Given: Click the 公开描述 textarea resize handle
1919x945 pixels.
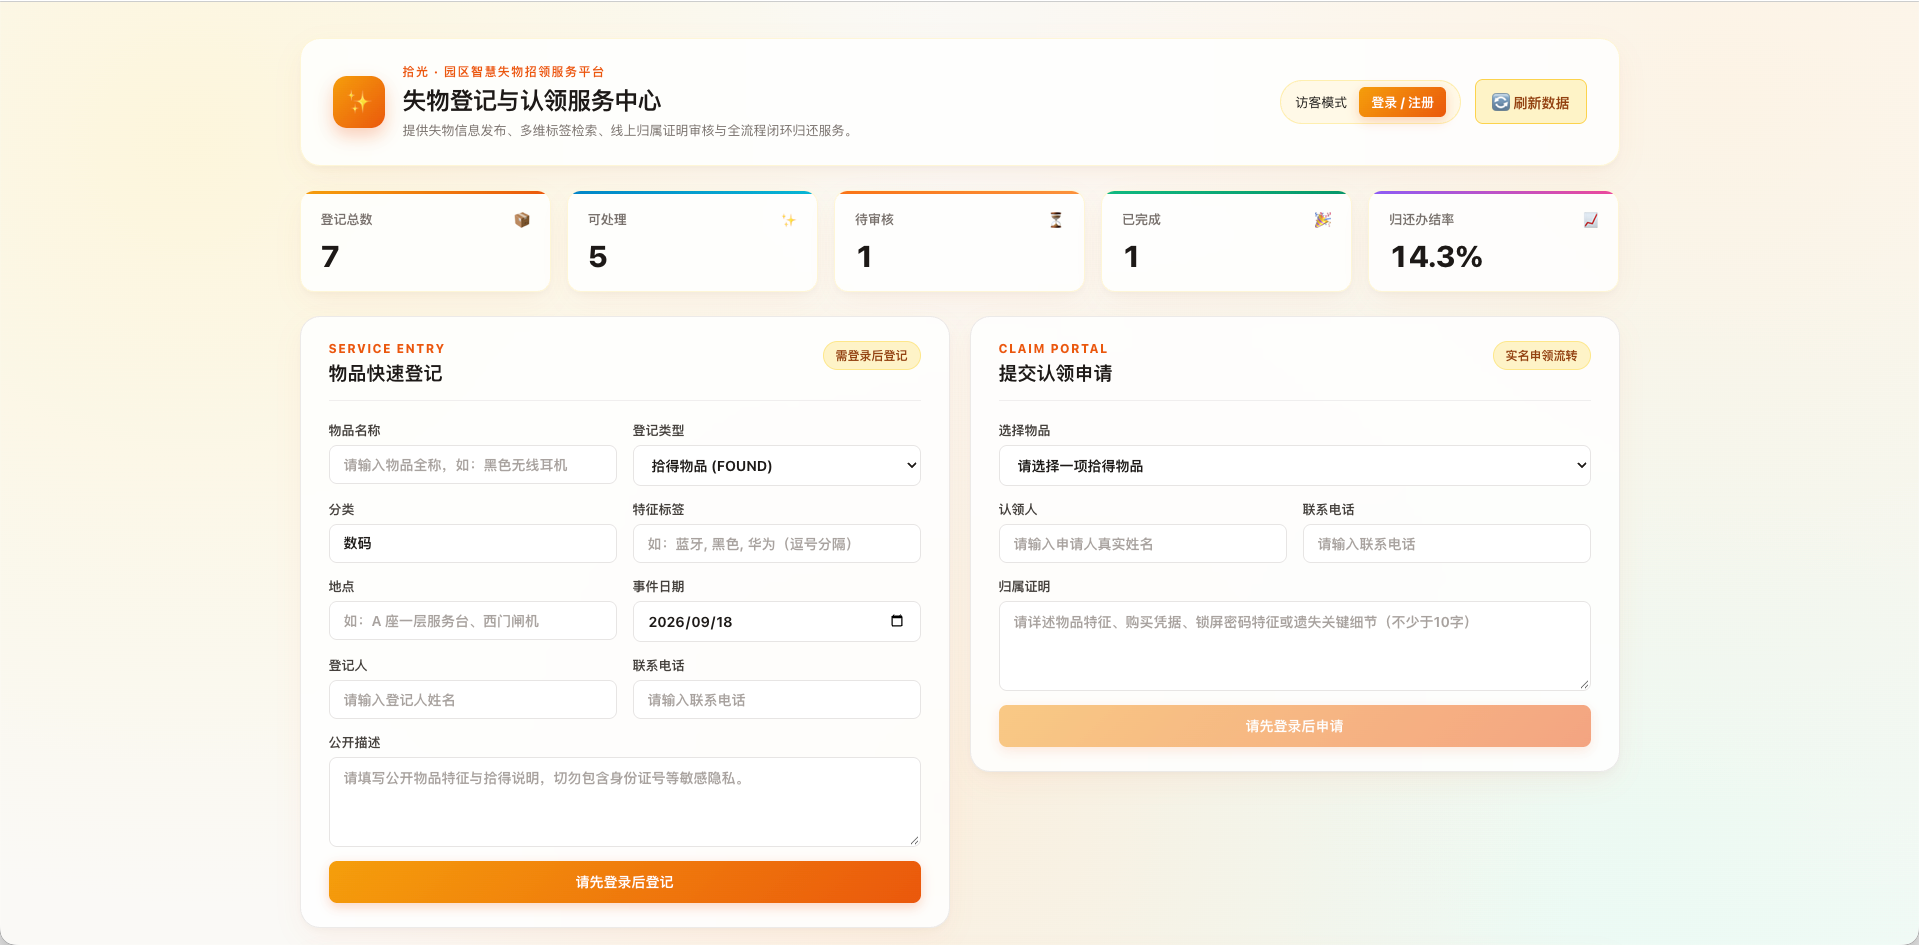Looking at the screenshot, I should click(914, 840).
